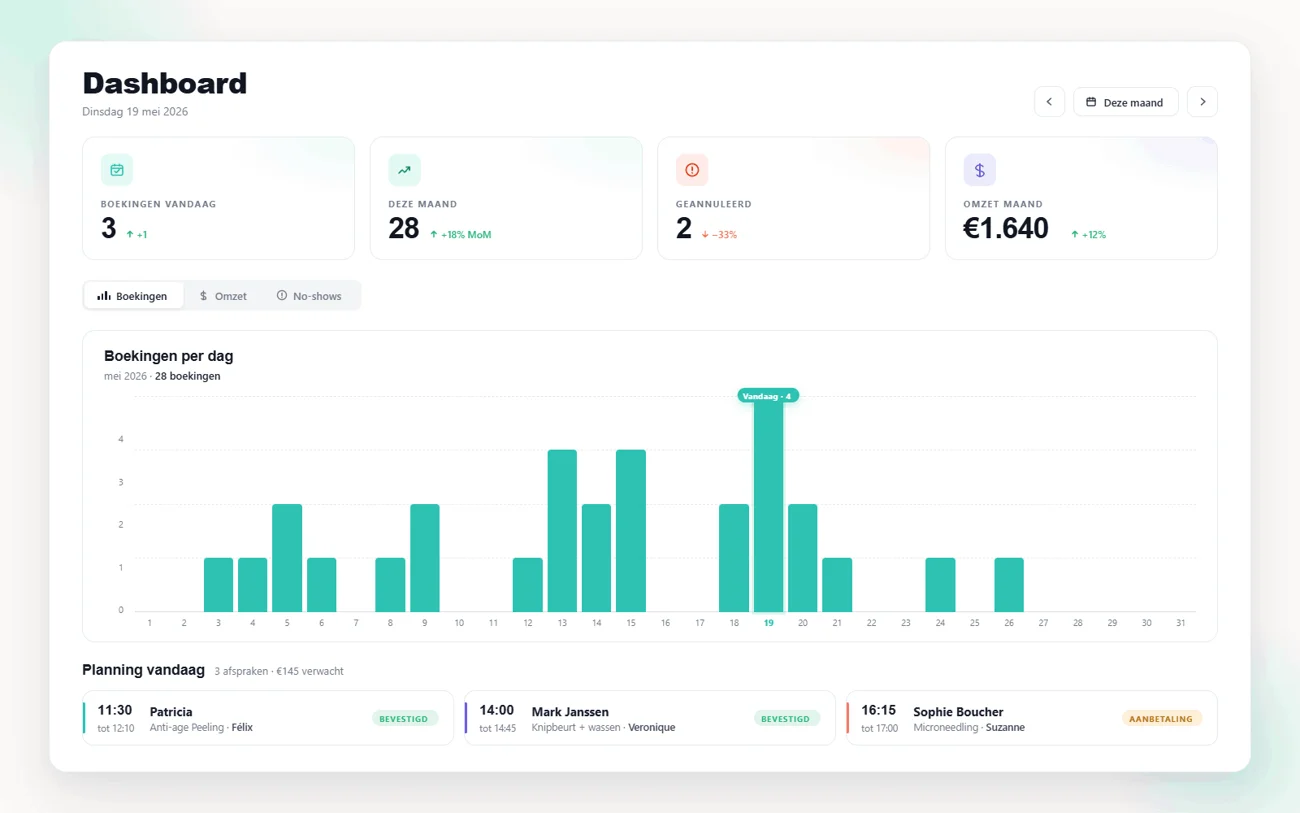Open Patricia's 11:30 appointment card
This screenshot has width=1300, height=813.
click(268, 718)
